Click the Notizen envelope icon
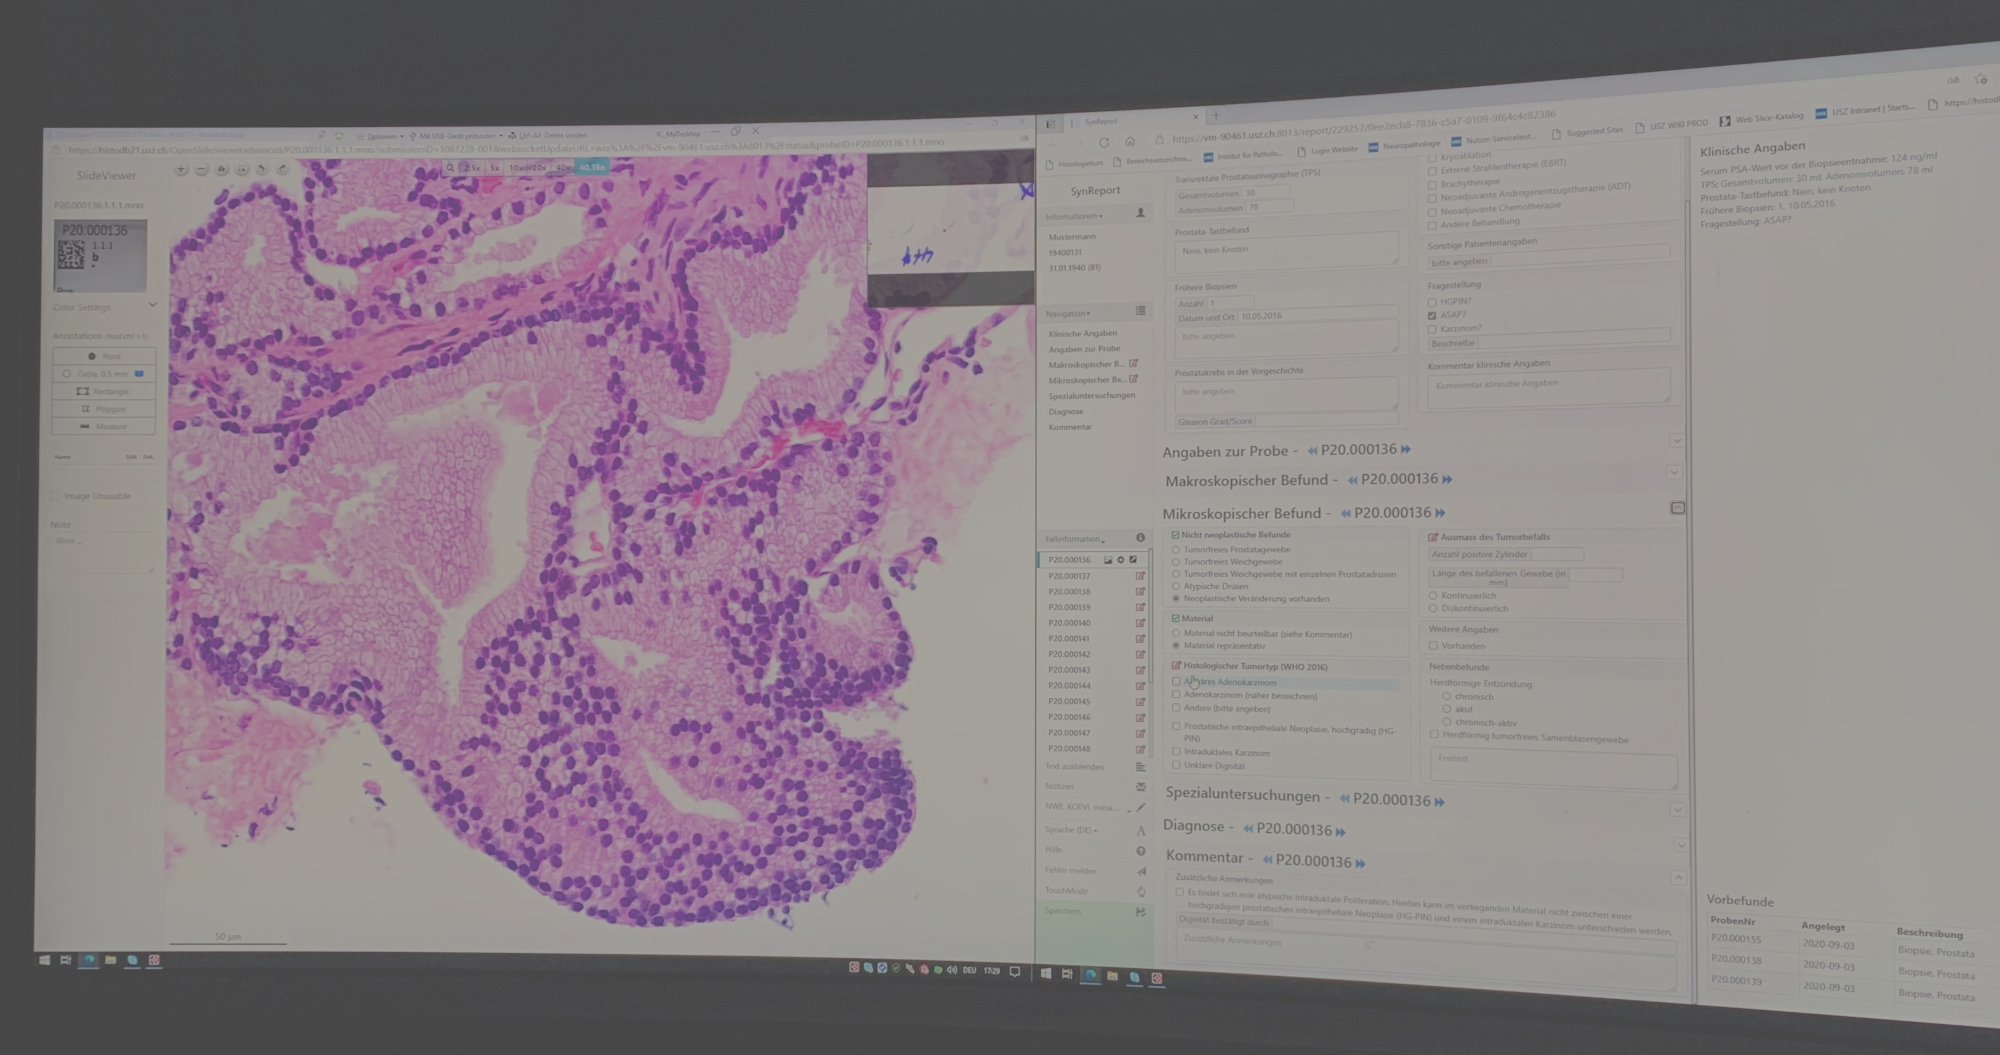The height and width of the screenshot is (1055, 2000). pyautogui.click(x=1141, y=787)
